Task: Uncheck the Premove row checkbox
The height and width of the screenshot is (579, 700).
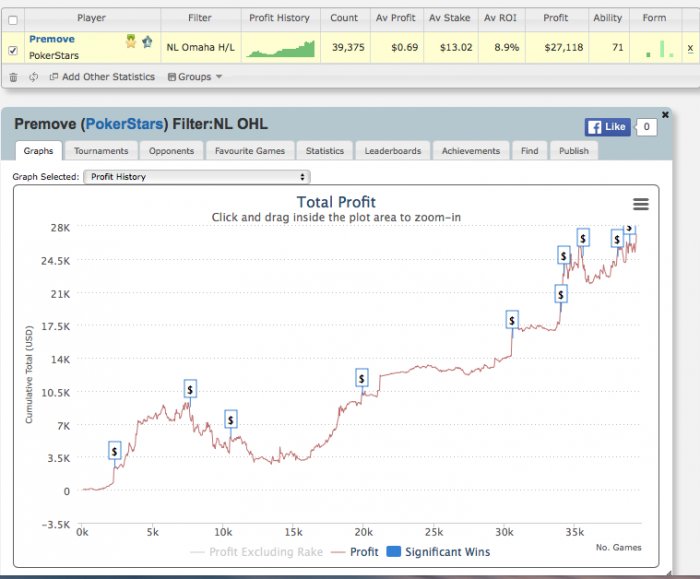Action: pyautogui.click(x=13, y=50)
